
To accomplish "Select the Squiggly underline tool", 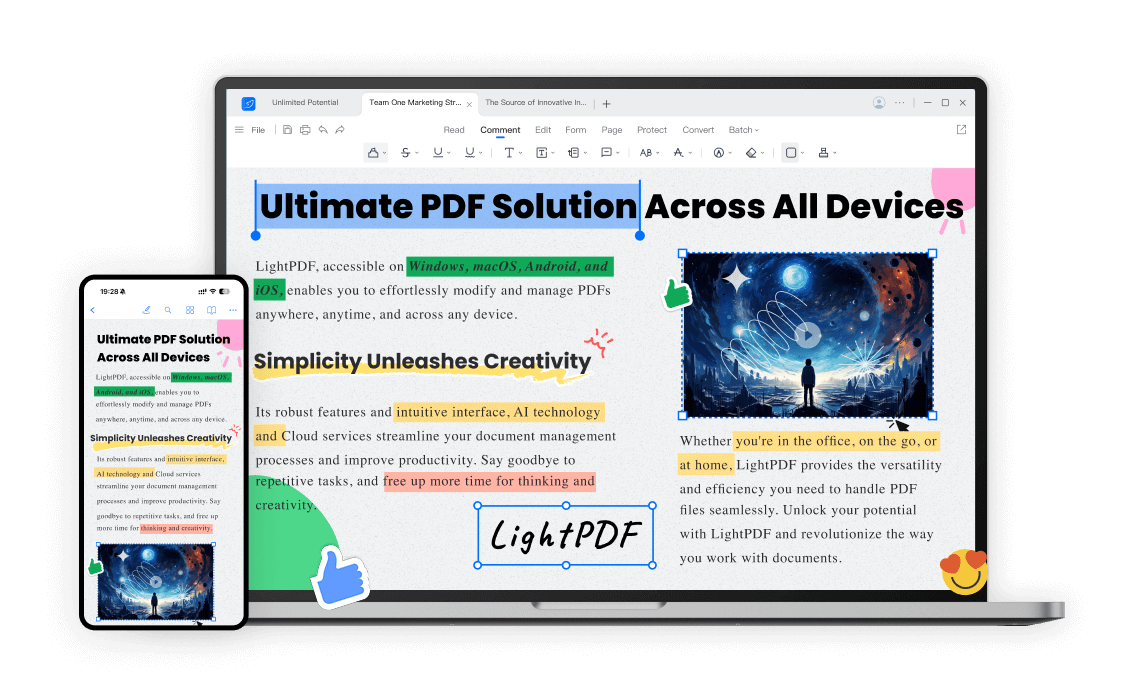I will [x=468, y=152].
